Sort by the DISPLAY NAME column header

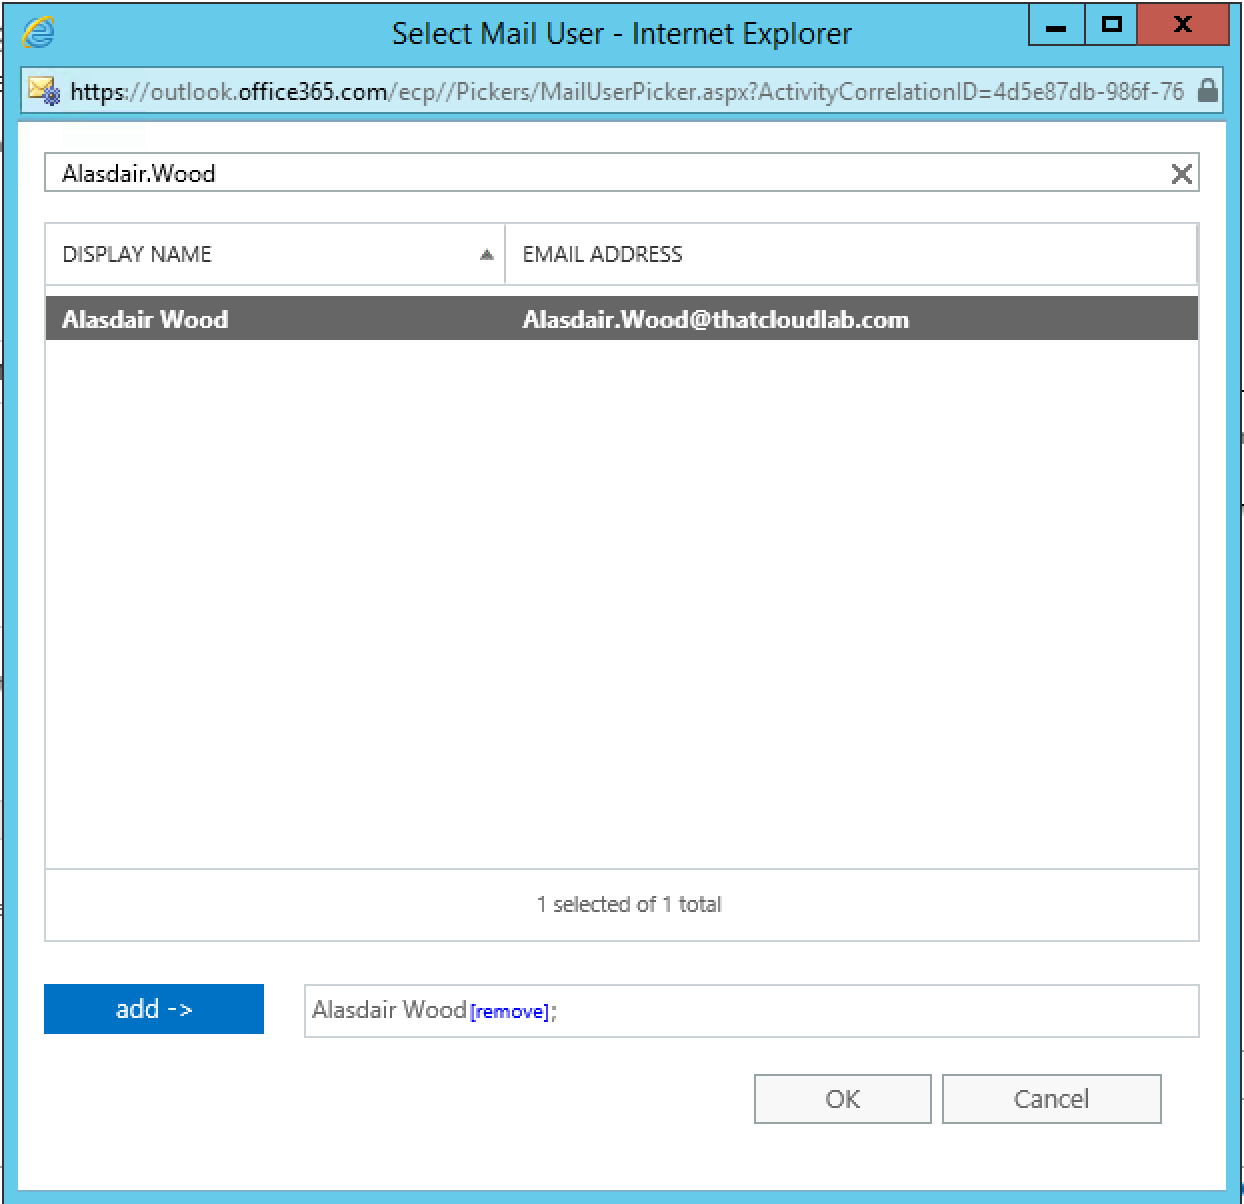[x=138, y=255]
